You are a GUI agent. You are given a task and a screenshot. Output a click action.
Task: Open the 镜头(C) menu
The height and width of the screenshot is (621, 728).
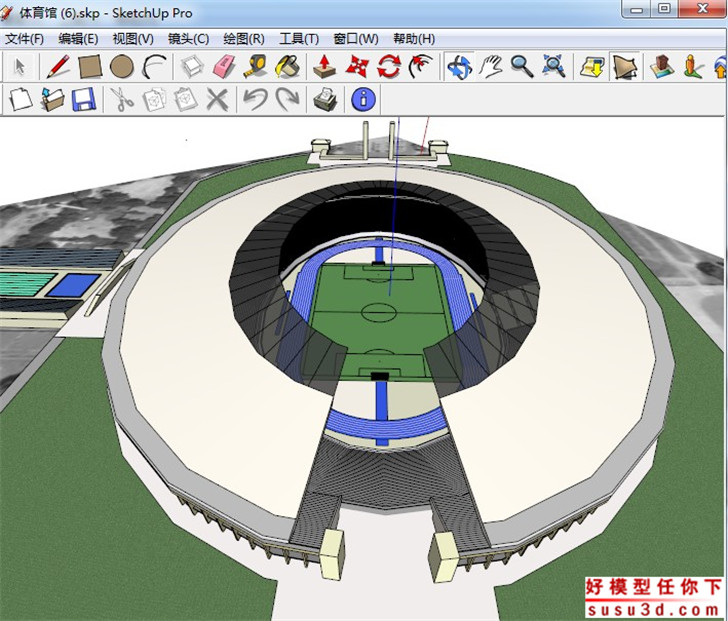tap(188, 39)
